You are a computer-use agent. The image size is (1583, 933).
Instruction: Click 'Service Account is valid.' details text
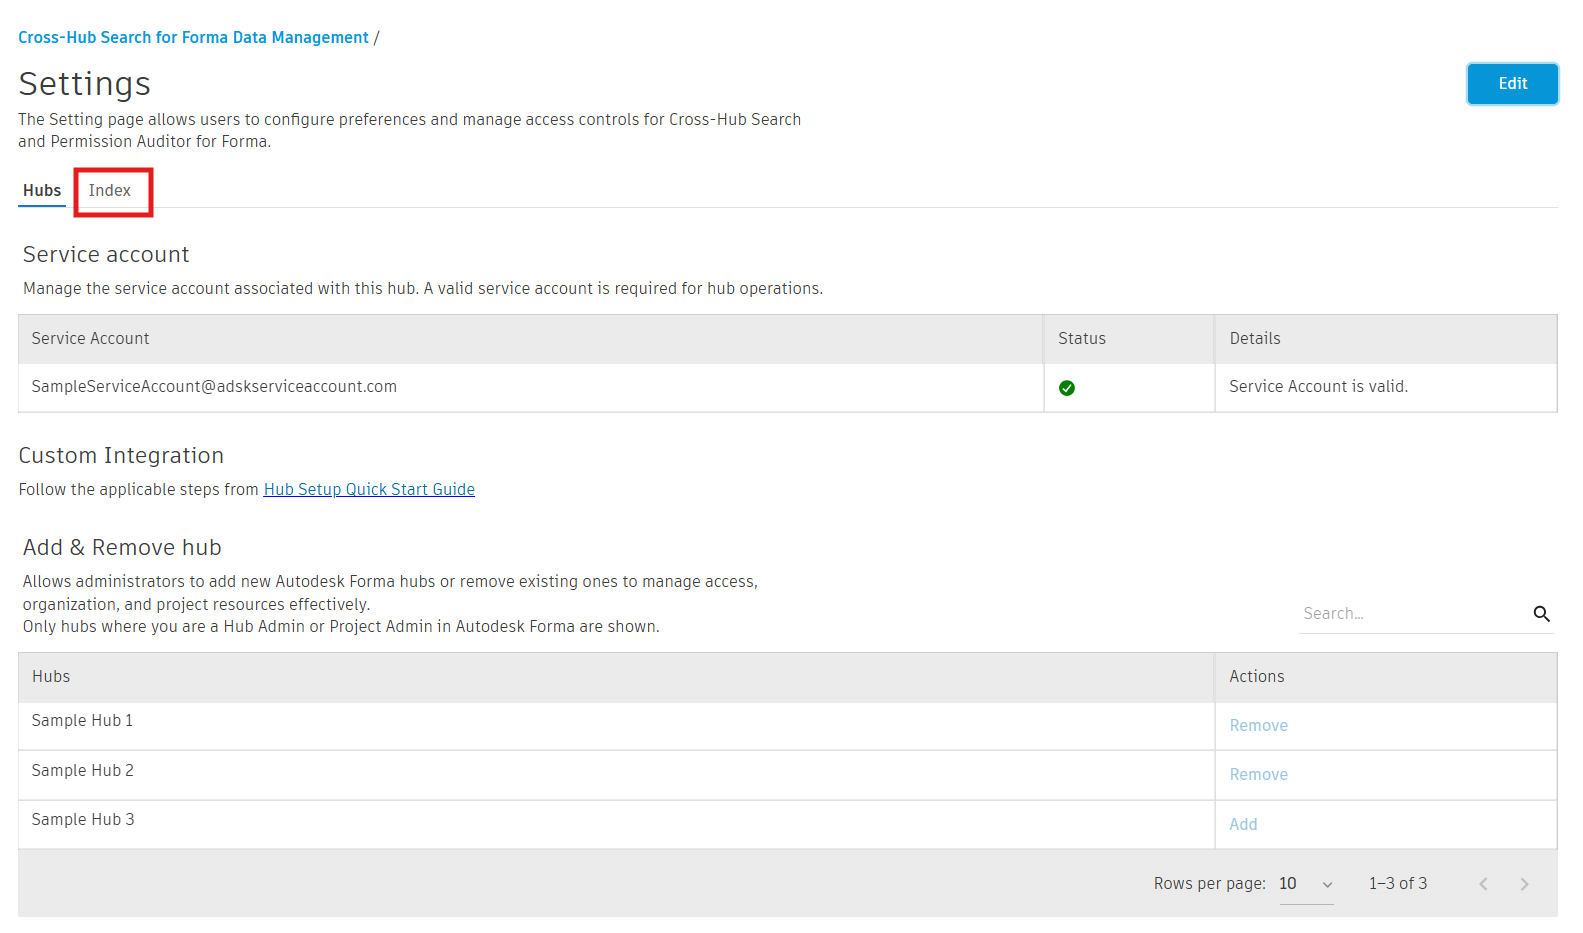point(1318,387)
